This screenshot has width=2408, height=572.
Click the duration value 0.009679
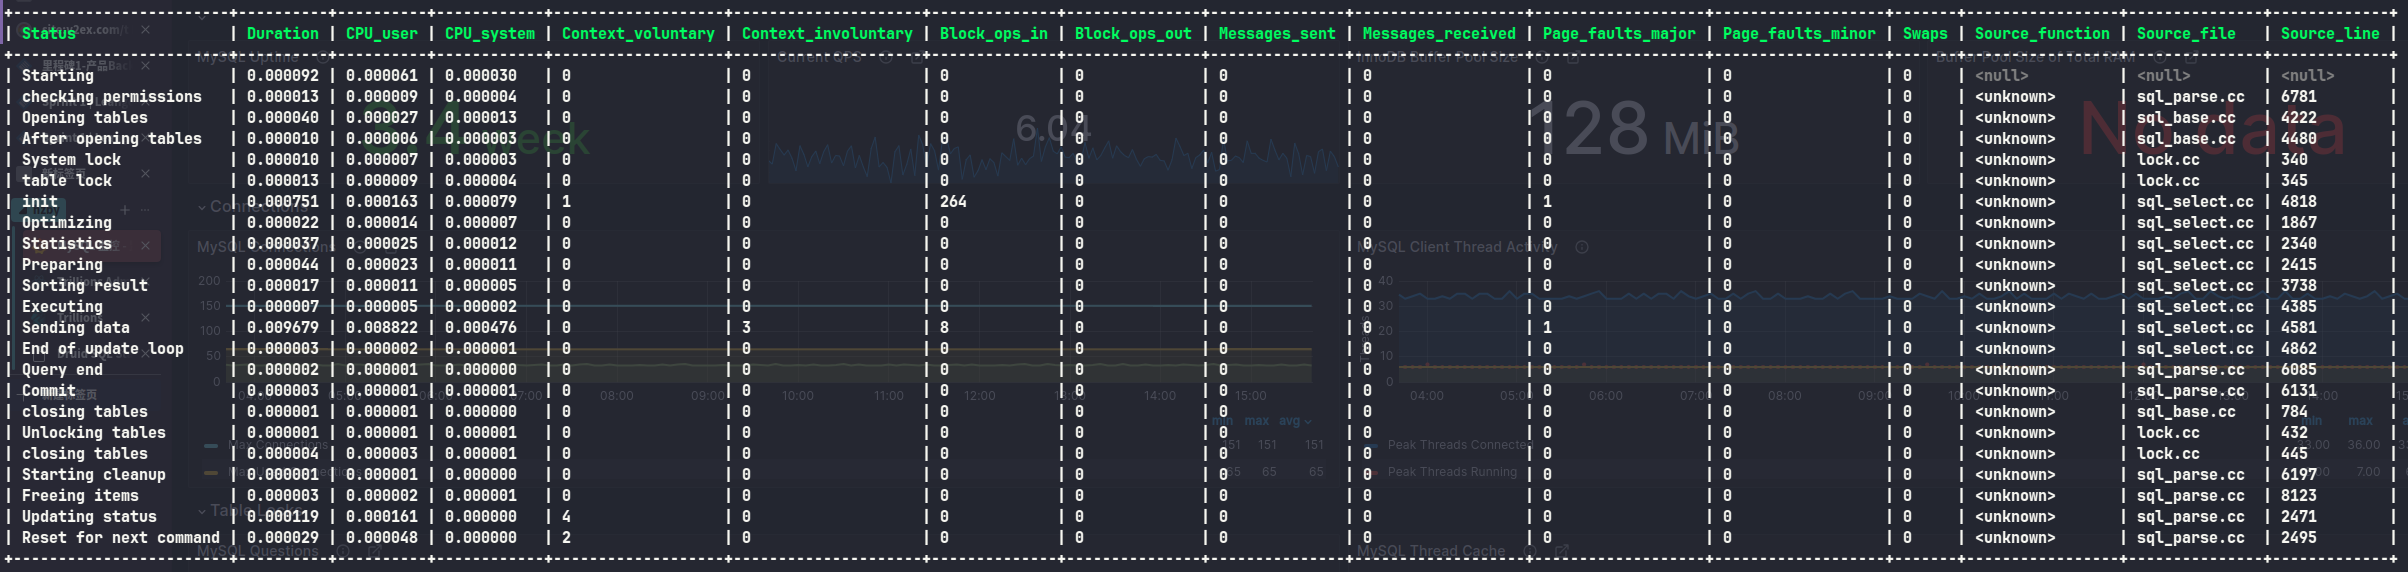(x=282, y=327)
